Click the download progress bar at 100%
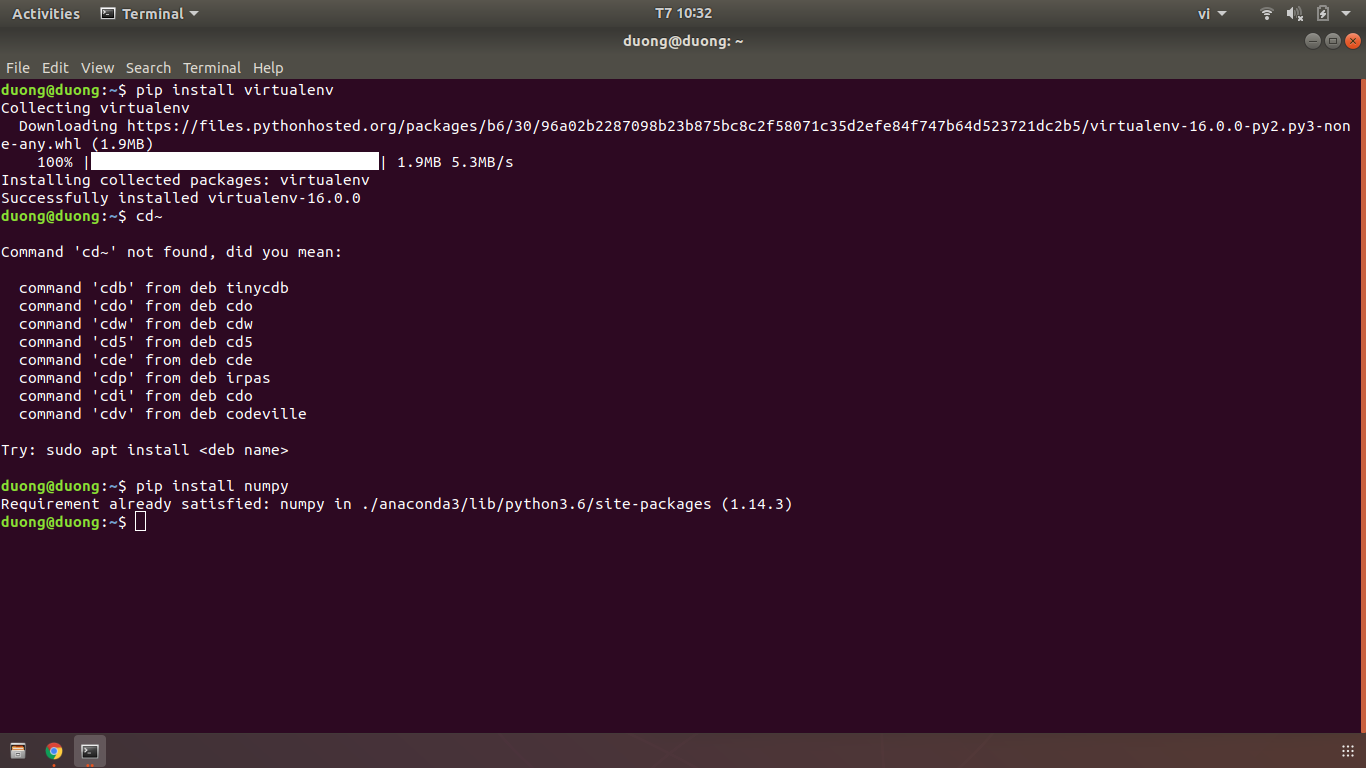 click(x=235, y=162)
